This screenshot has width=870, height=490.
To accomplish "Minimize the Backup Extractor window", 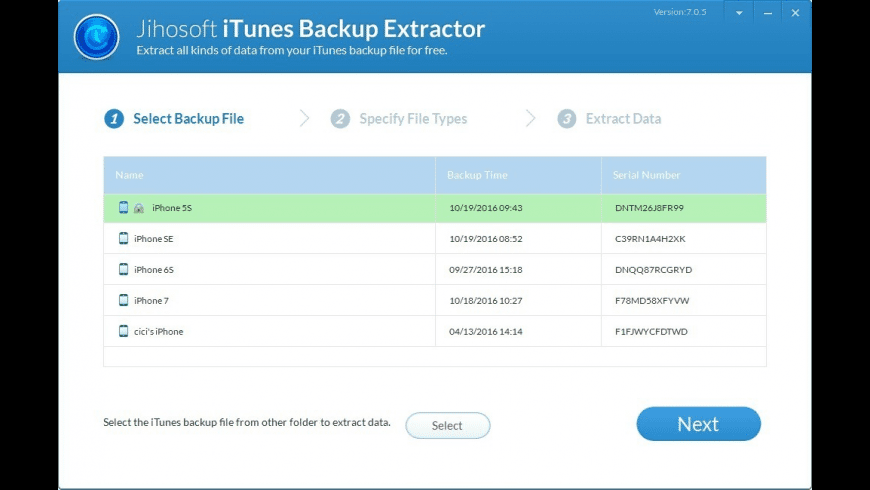I will coord(767,14).
